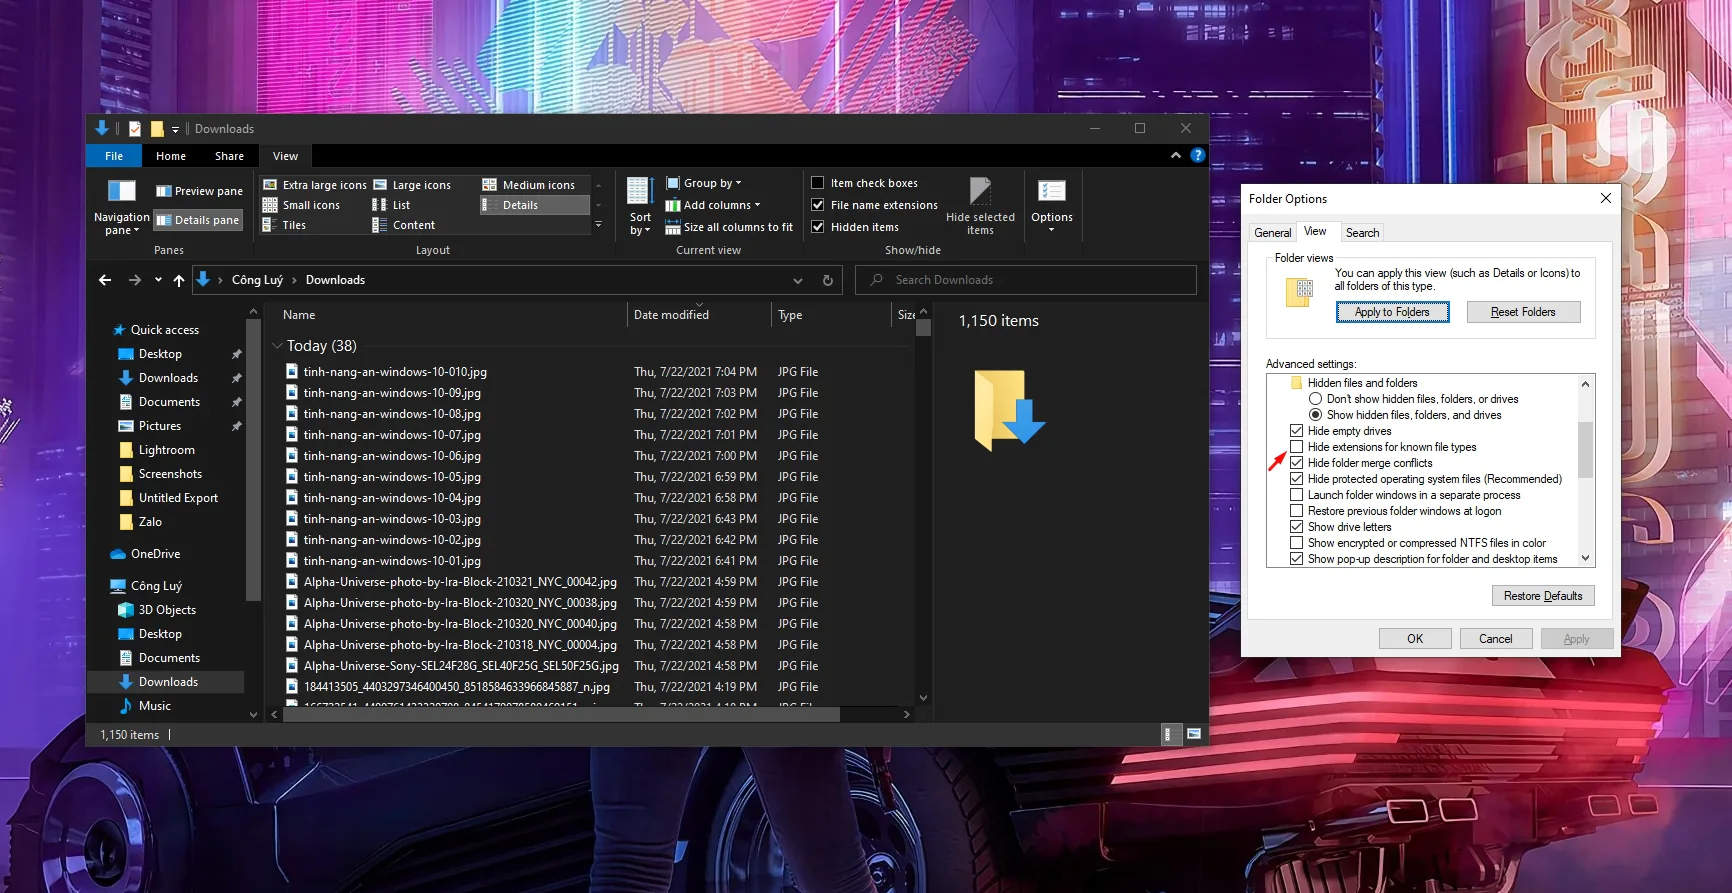Viewport: 1732px width, 893px height.
Task: Open OneDrive in navigation pane
Action: (x=155, y=554)
